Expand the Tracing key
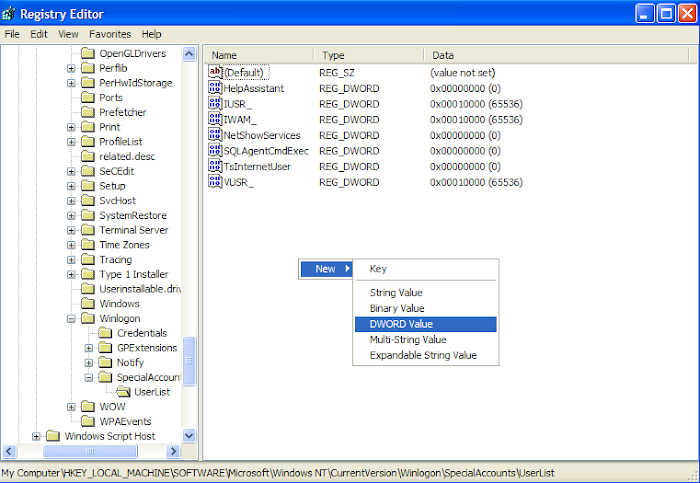 (x=71, y=260)
